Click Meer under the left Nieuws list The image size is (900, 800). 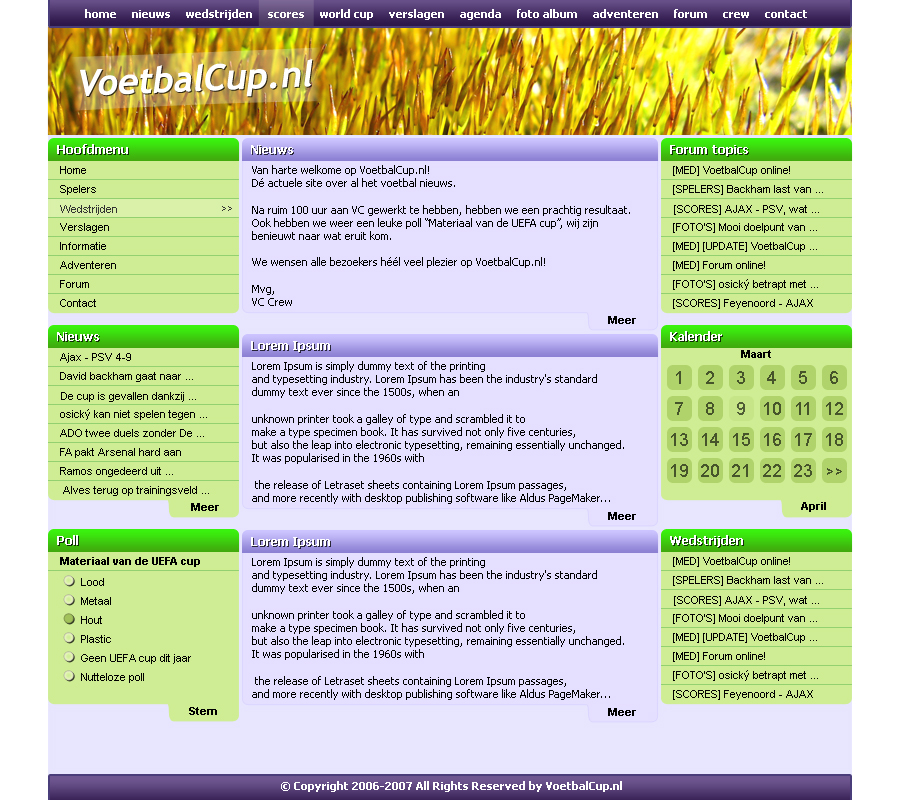point(204,507)
